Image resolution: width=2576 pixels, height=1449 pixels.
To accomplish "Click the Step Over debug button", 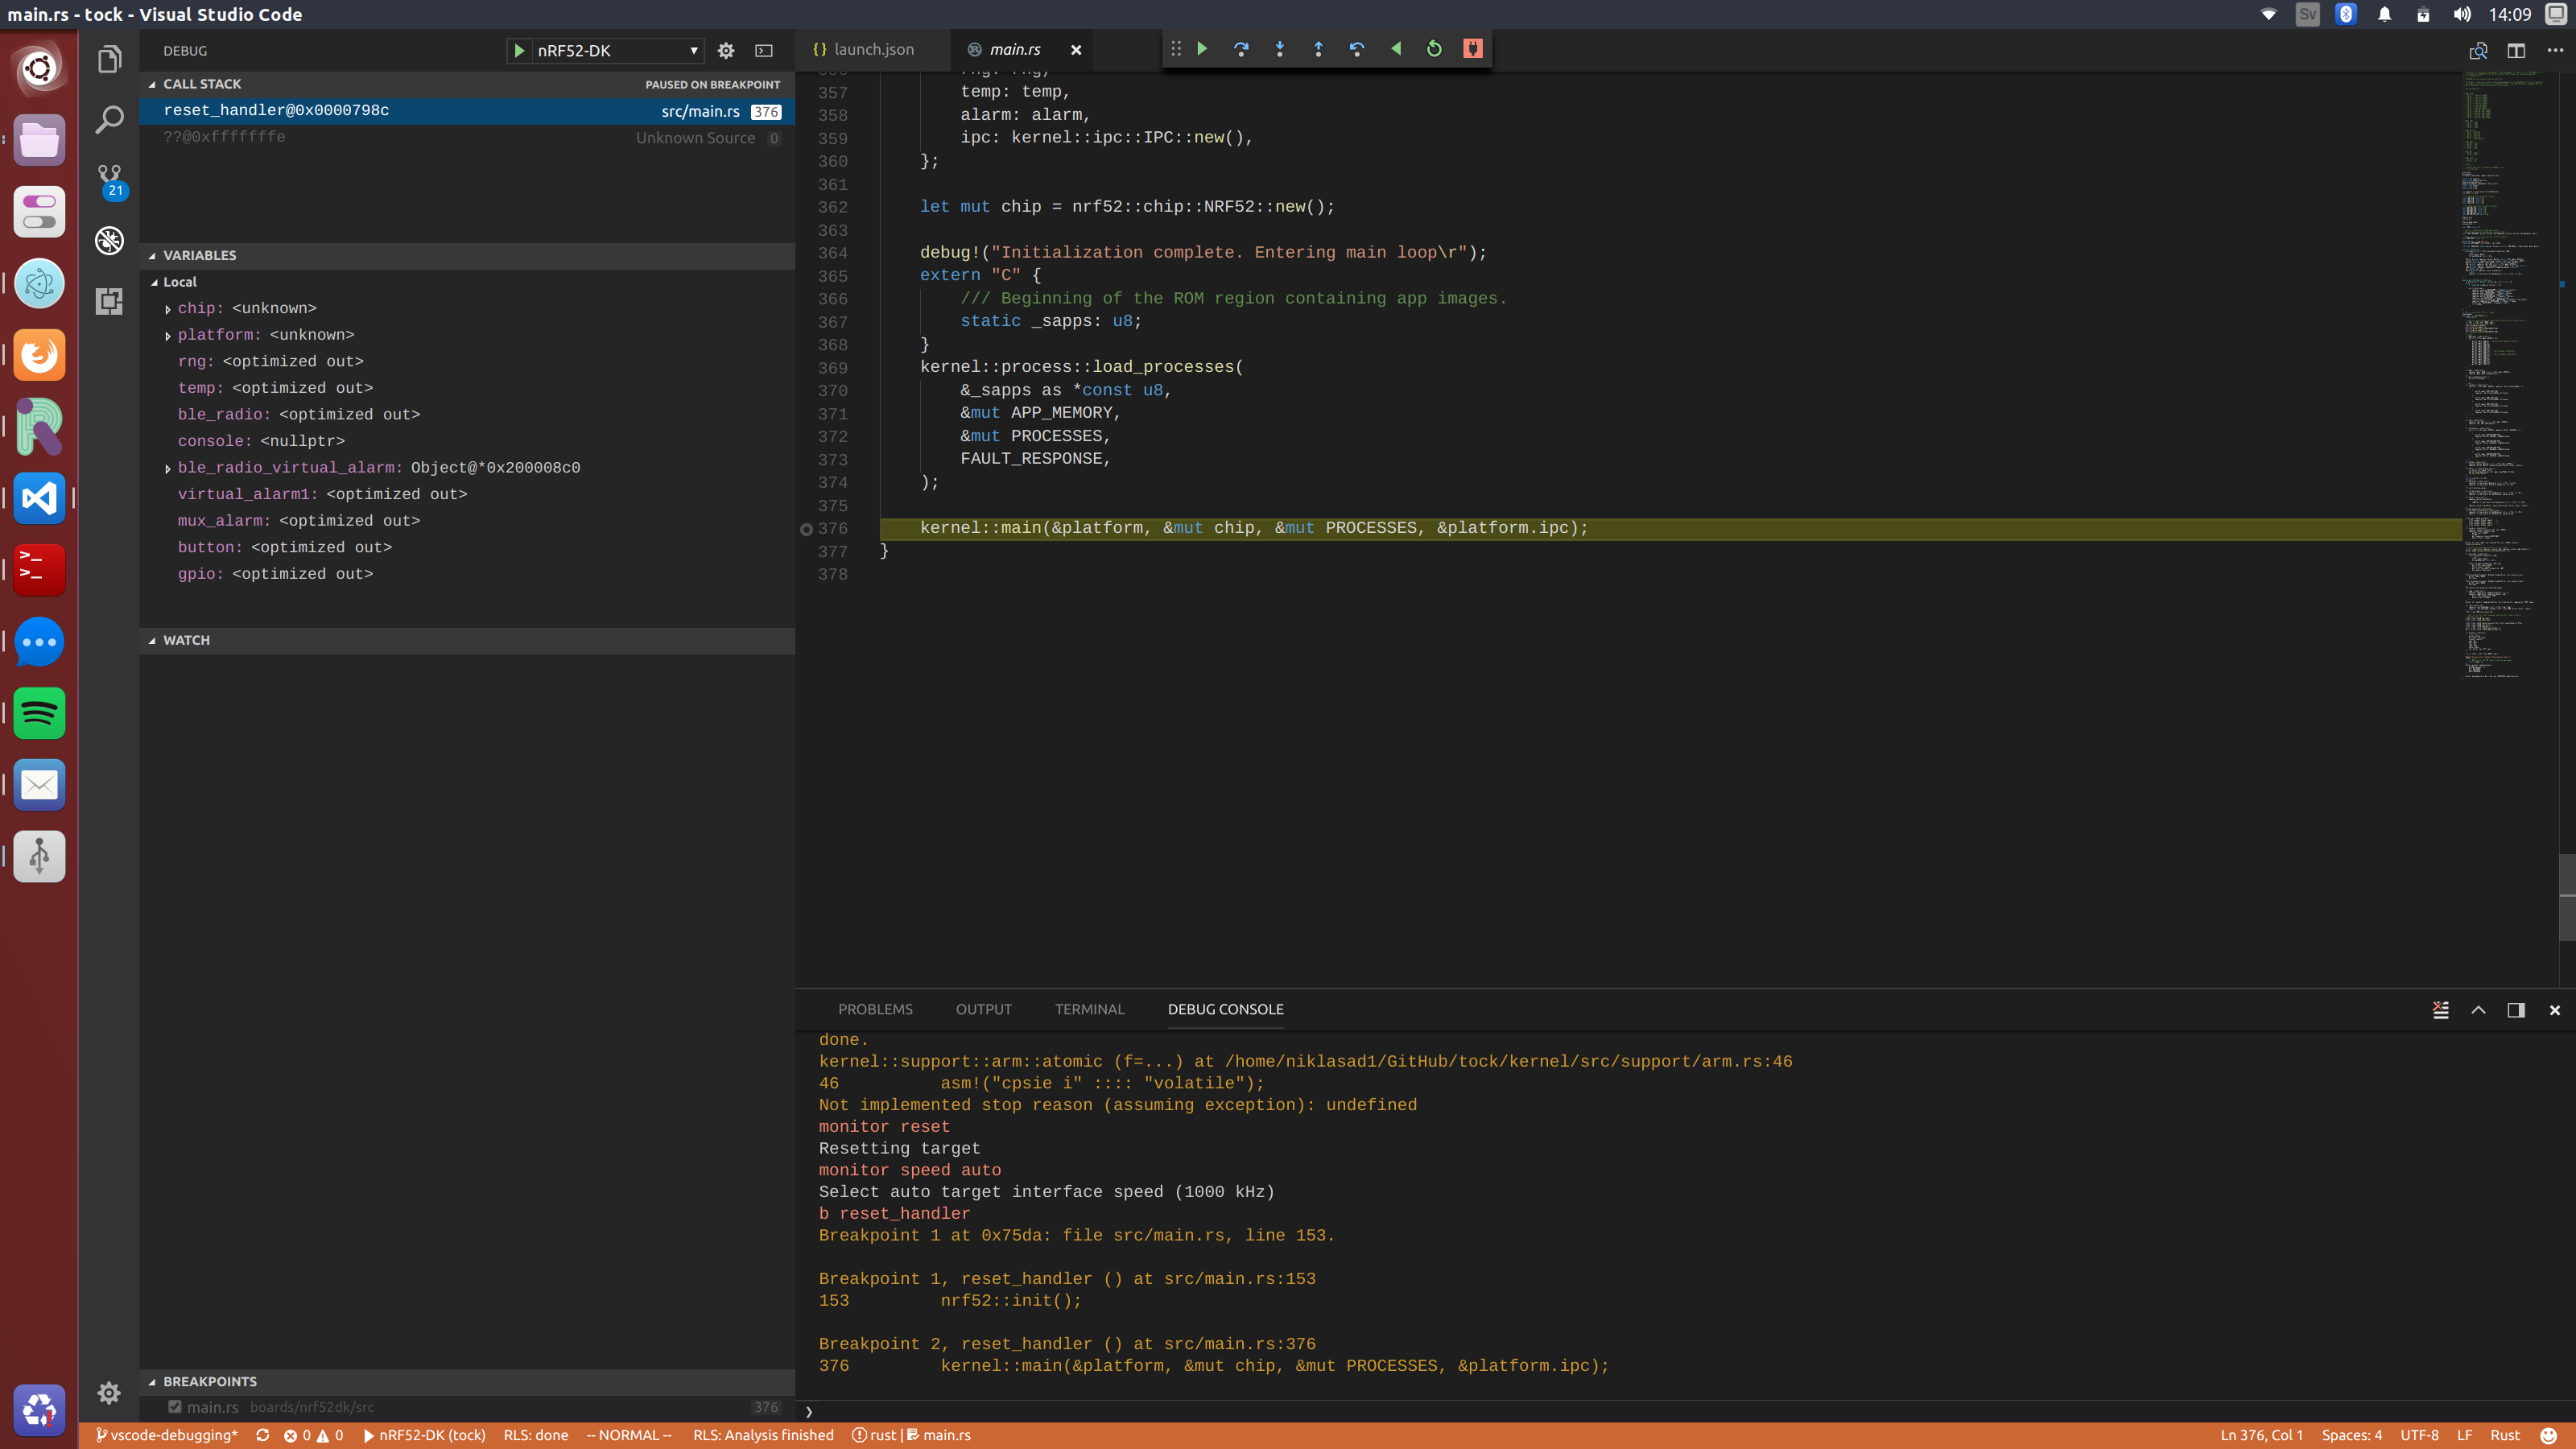I will (1241, 49).
